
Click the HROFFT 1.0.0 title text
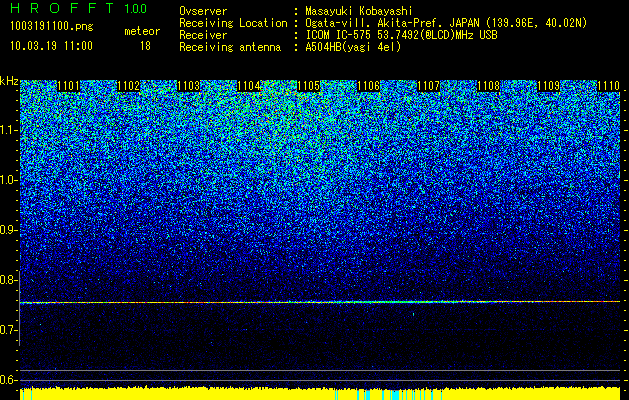[x=79, y=8]
